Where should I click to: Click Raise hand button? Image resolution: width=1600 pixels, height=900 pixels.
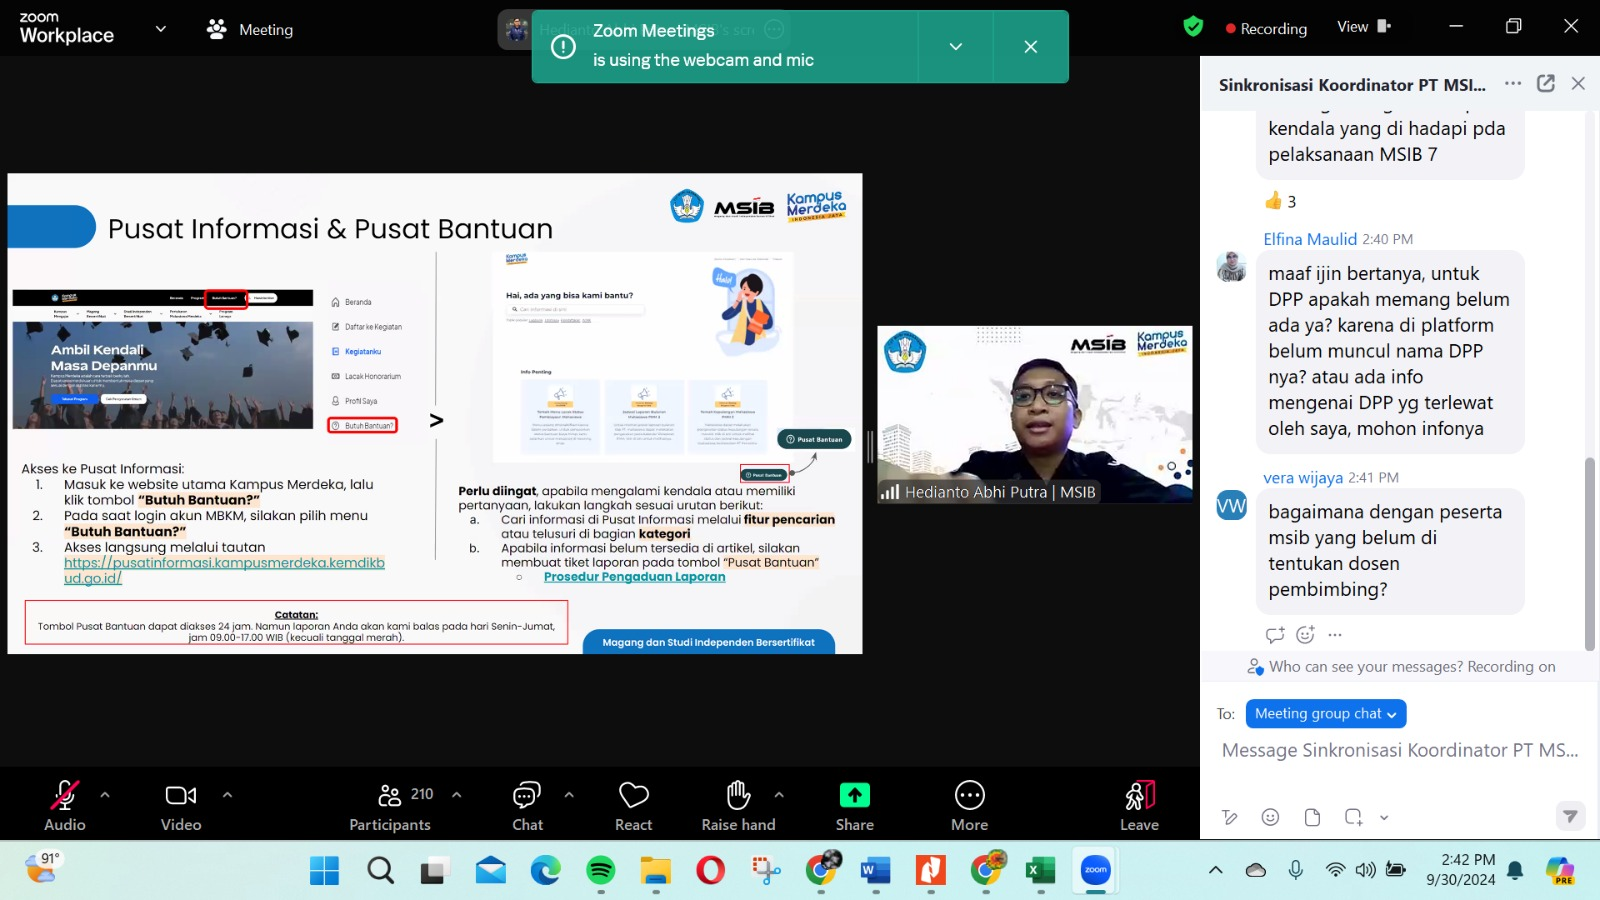pyautogui.click(x=739, y=805)
